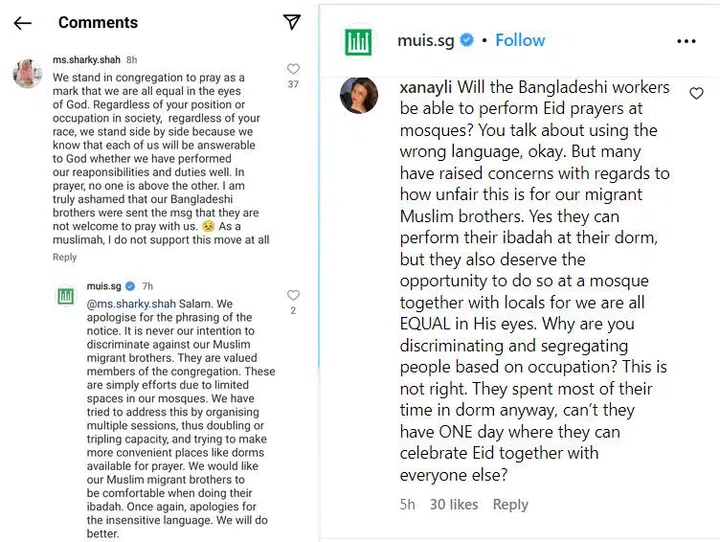Like ms.sharky.shah's comment with heart

pyautogui.click(x=293, y=69)
